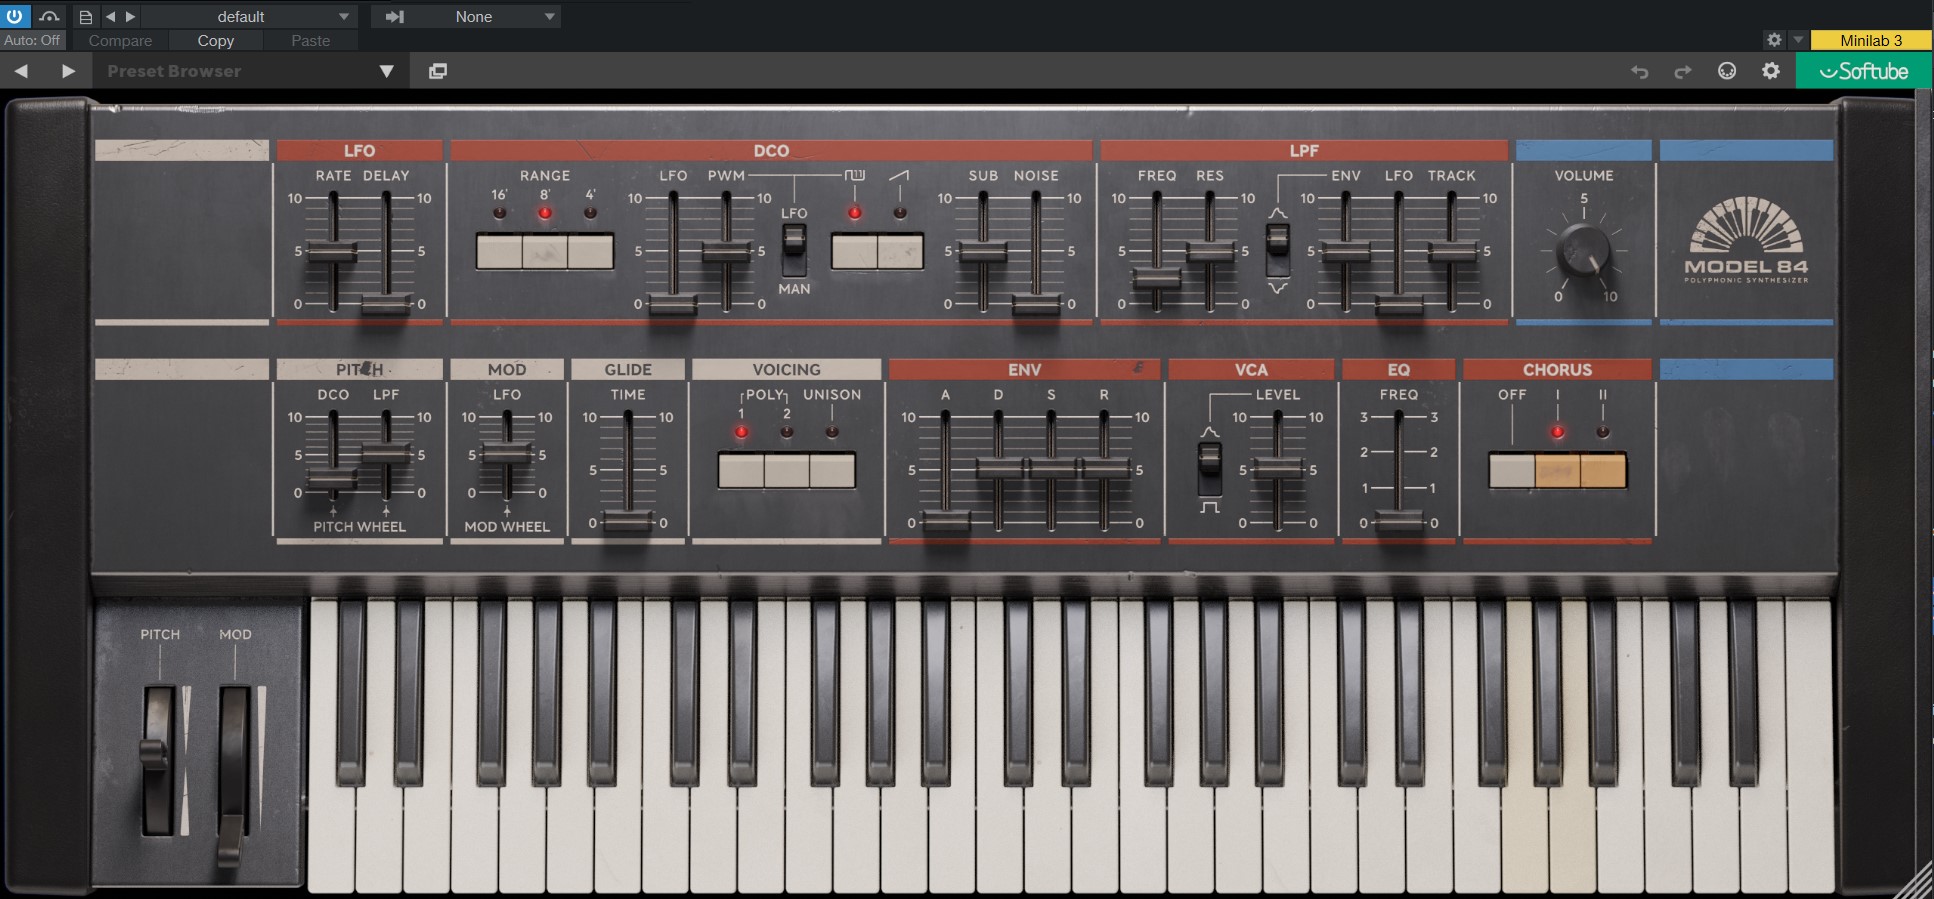The height and width of the screenshot is (899, 1934).
Task: Click the DCO Sub slider
Action: click(x=983, y=253)
